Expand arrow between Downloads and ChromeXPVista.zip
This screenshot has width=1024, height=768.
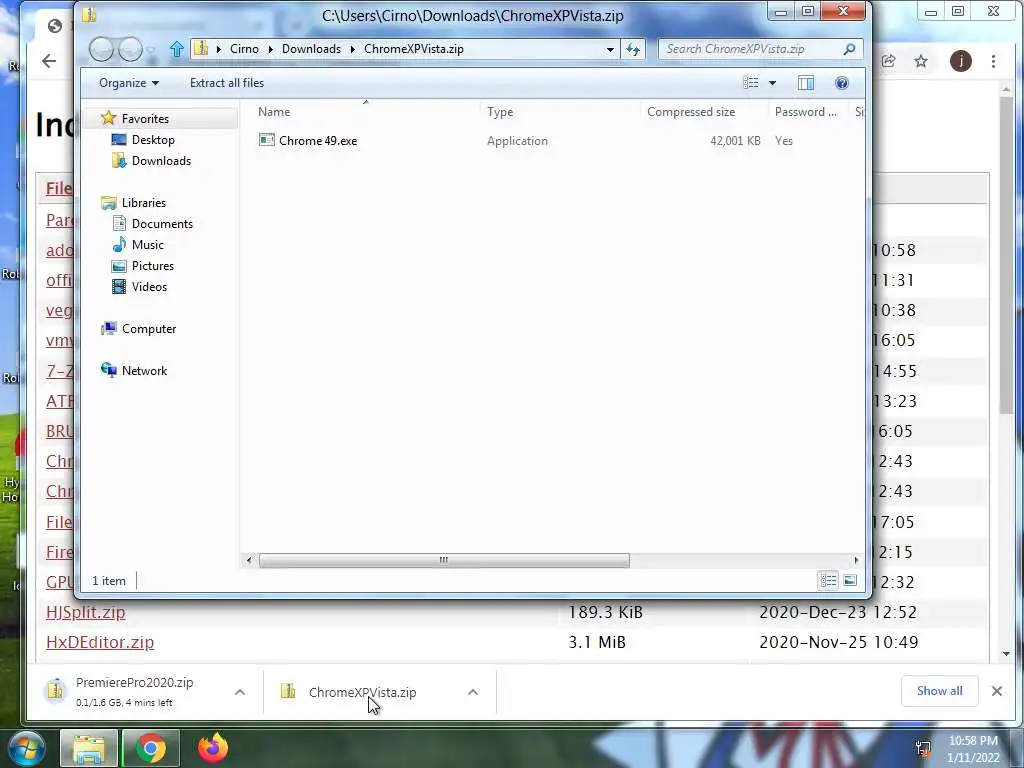(x=353, y=49)
